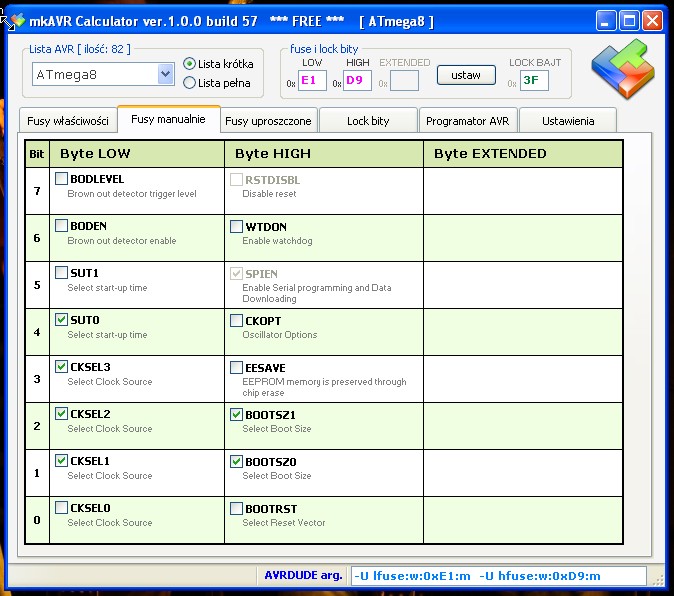Image resolution: width=674 pixels, height=596 pixels.
Task: Click the colorful mkAVR cube logo
Action: click(x=623, y=69)
